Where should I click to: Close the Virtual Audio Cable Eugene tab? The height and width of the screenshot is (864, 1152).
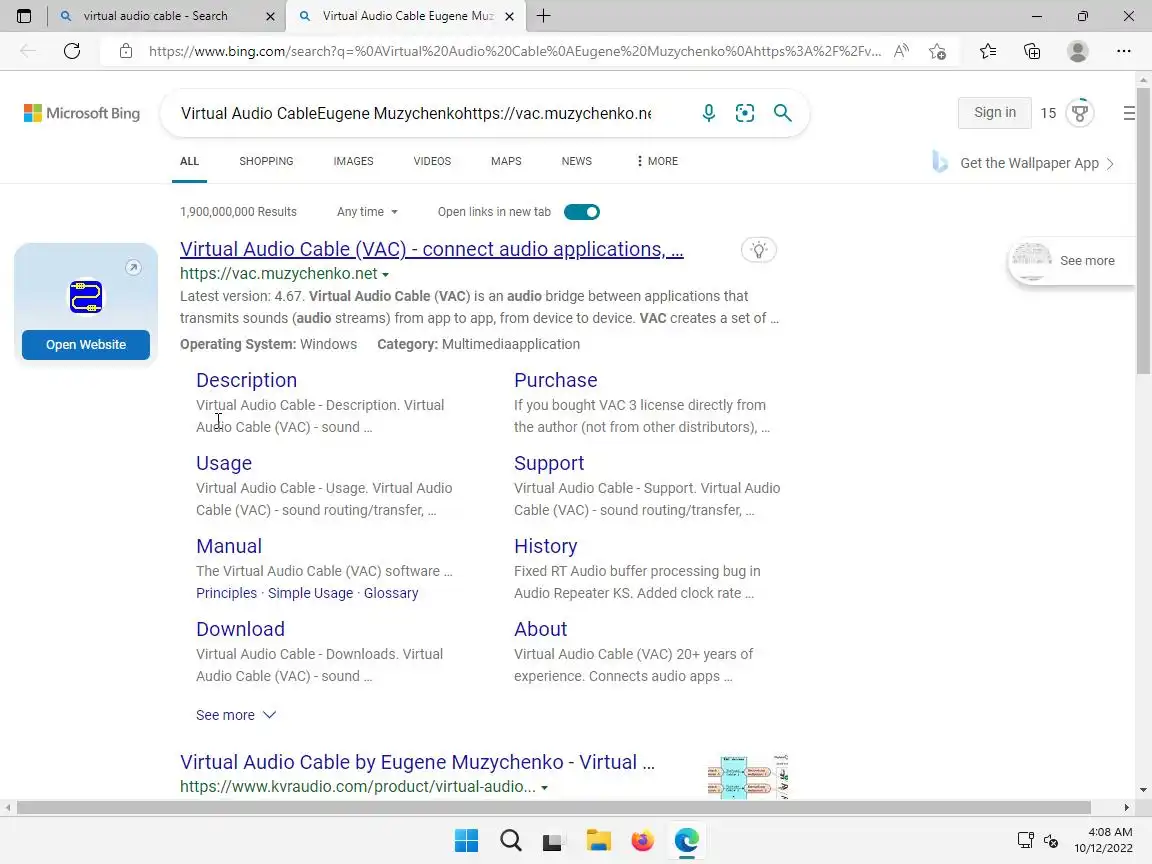[509, 16]
